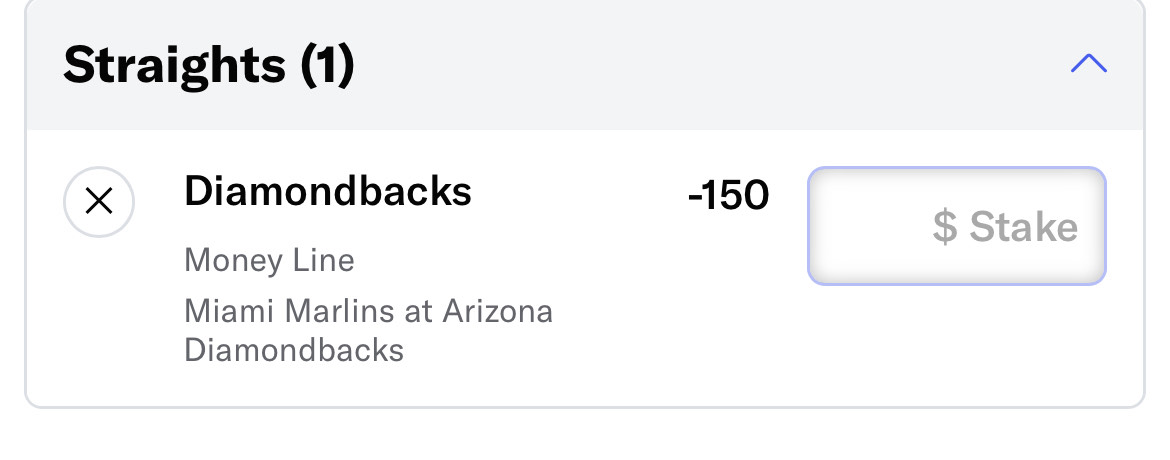Click the Arizona text in the matchup line
Screen dimensions: 1170x460
(x=498, y=311)
